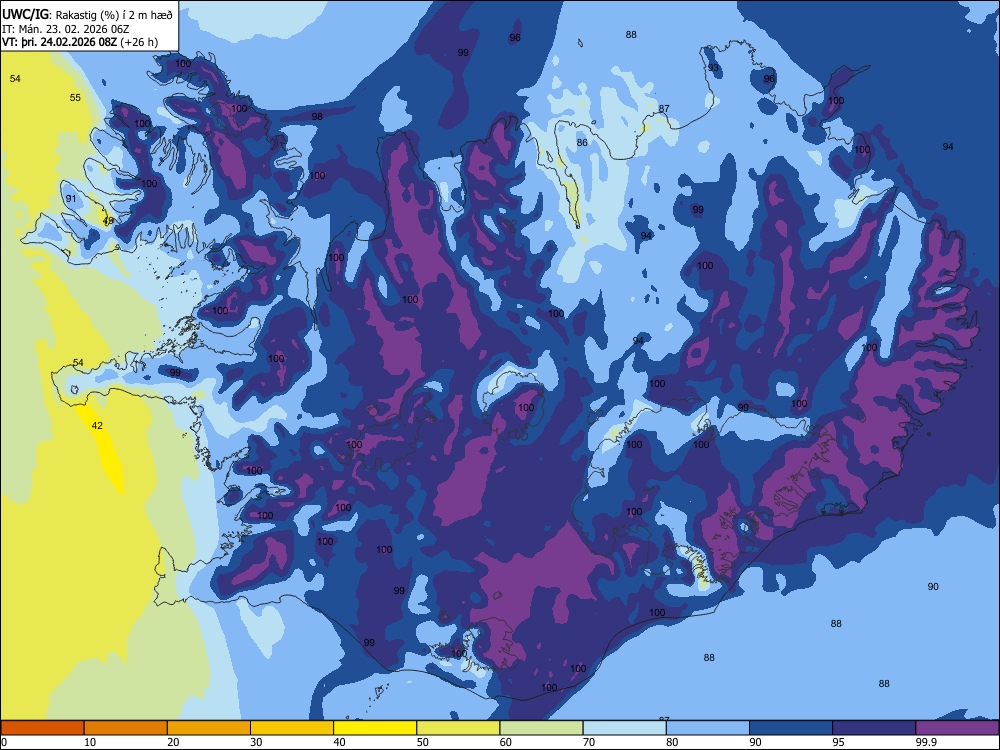Select the dark indigo 95–99.9 legend swatch
This screenshot has width=1000, height=750.
(x=874, y=728)
